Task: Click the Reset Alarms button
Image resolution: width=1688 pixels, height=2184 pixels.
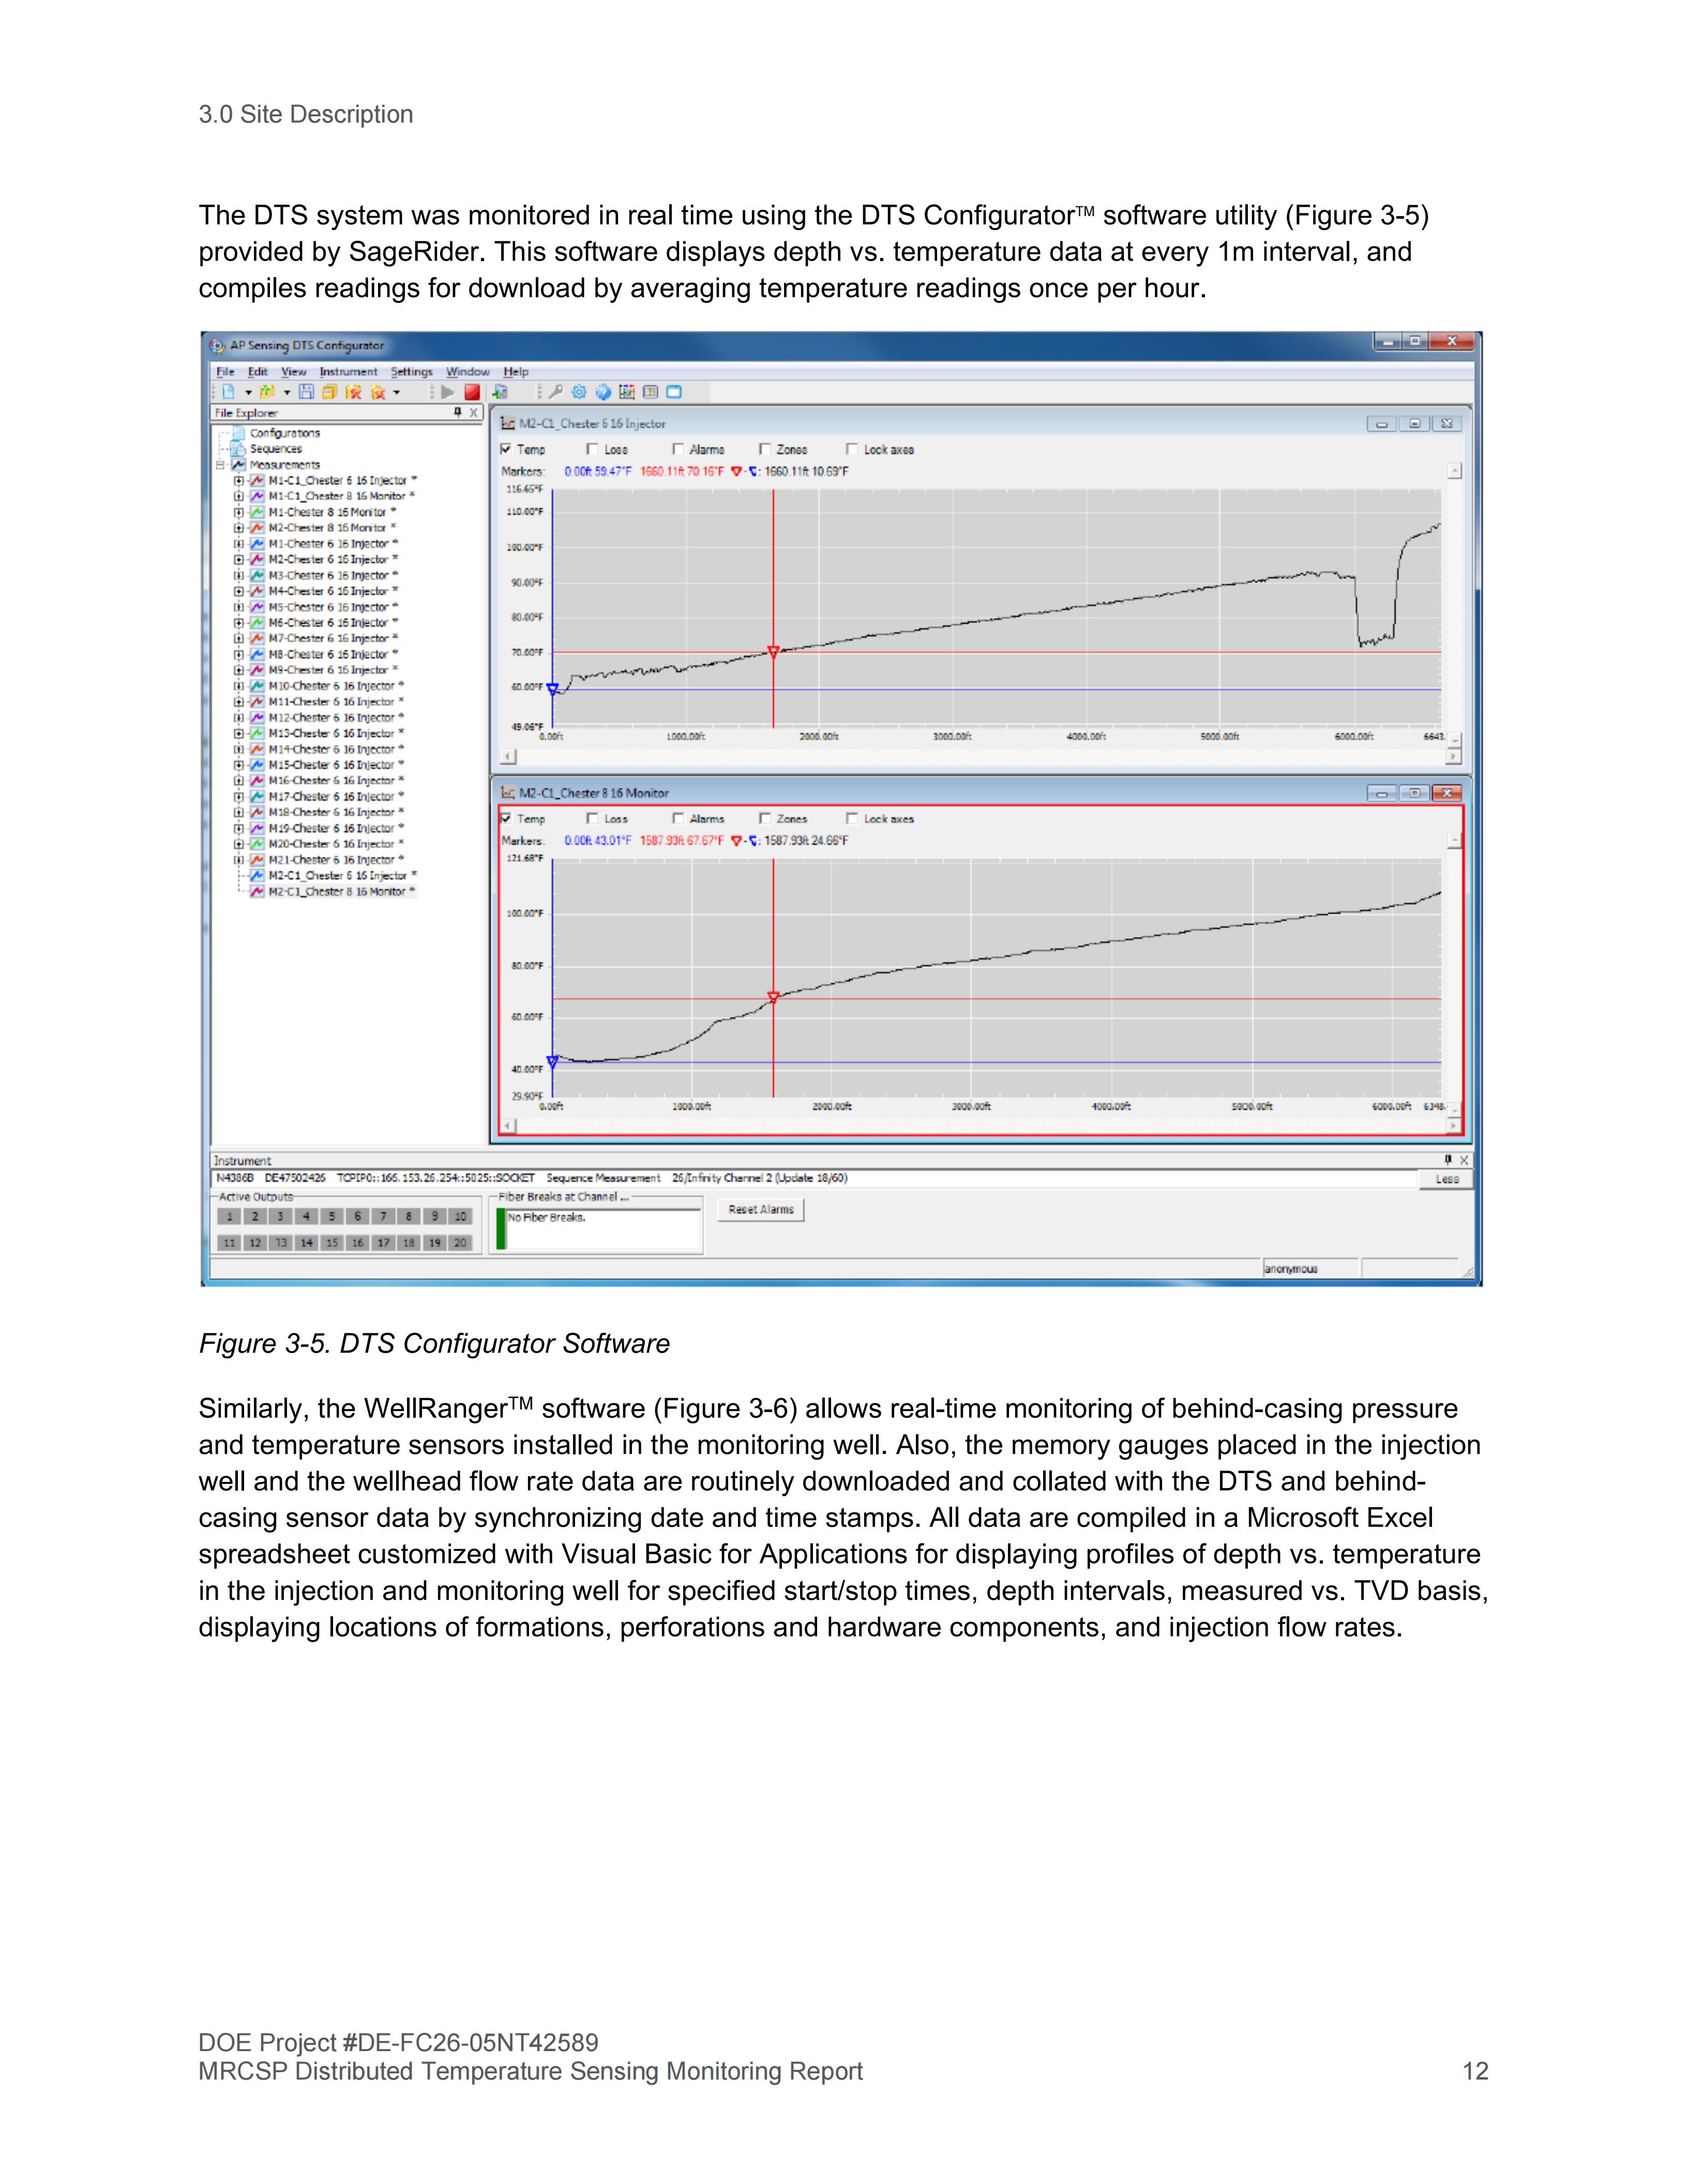Action: [x=761, y=1210]
